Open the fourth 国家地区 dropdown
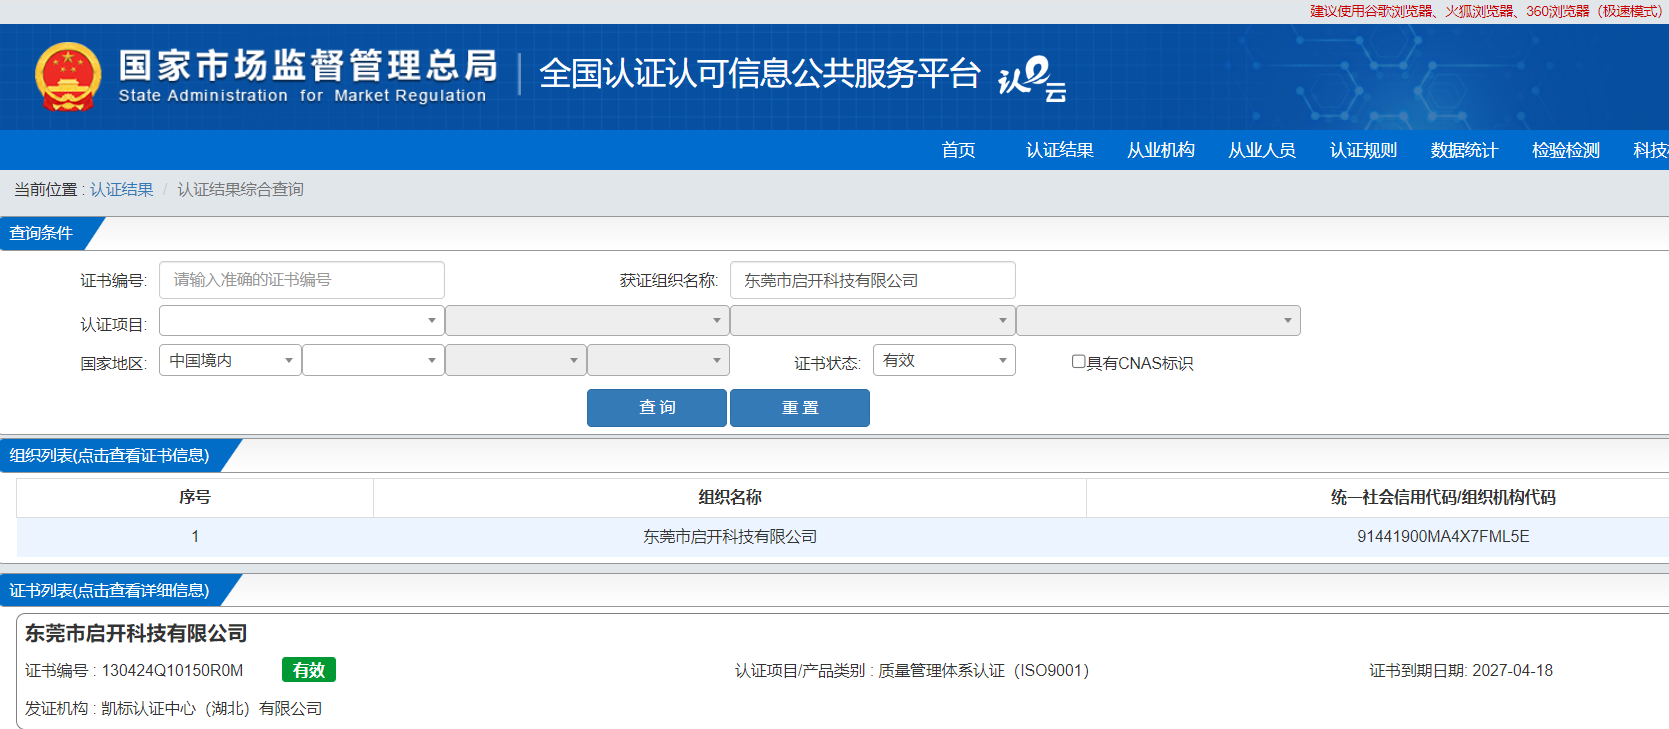Viewport: 1669px width, 729px height. 658,360
